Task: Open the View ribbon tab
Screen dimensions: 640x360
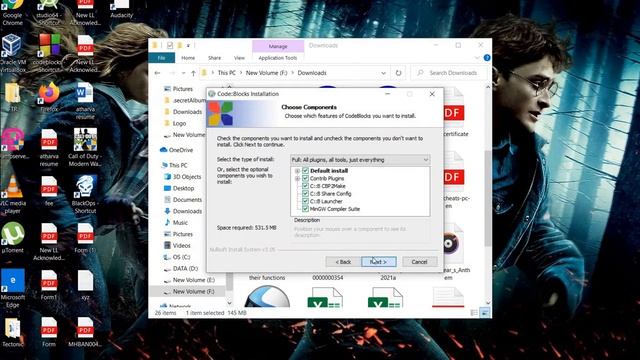Action: point(239,58)
